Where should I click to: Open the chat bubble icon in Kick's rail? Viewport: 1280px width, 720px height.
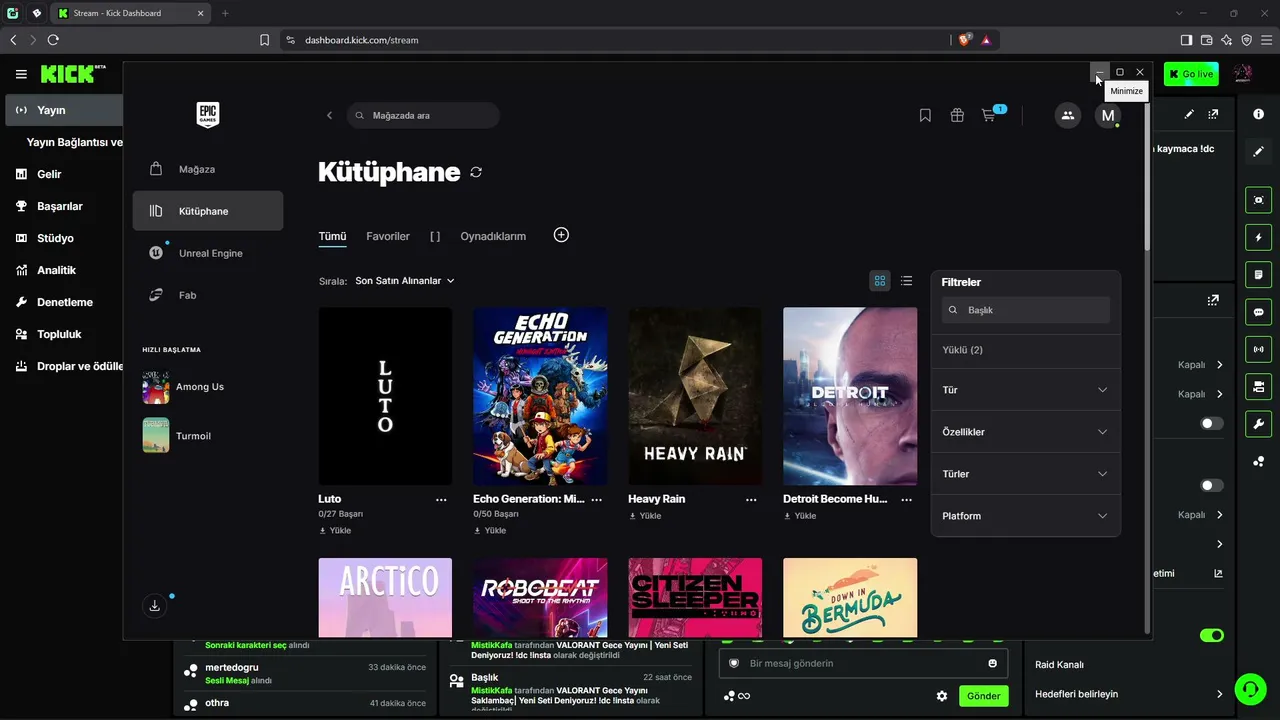1259,312
